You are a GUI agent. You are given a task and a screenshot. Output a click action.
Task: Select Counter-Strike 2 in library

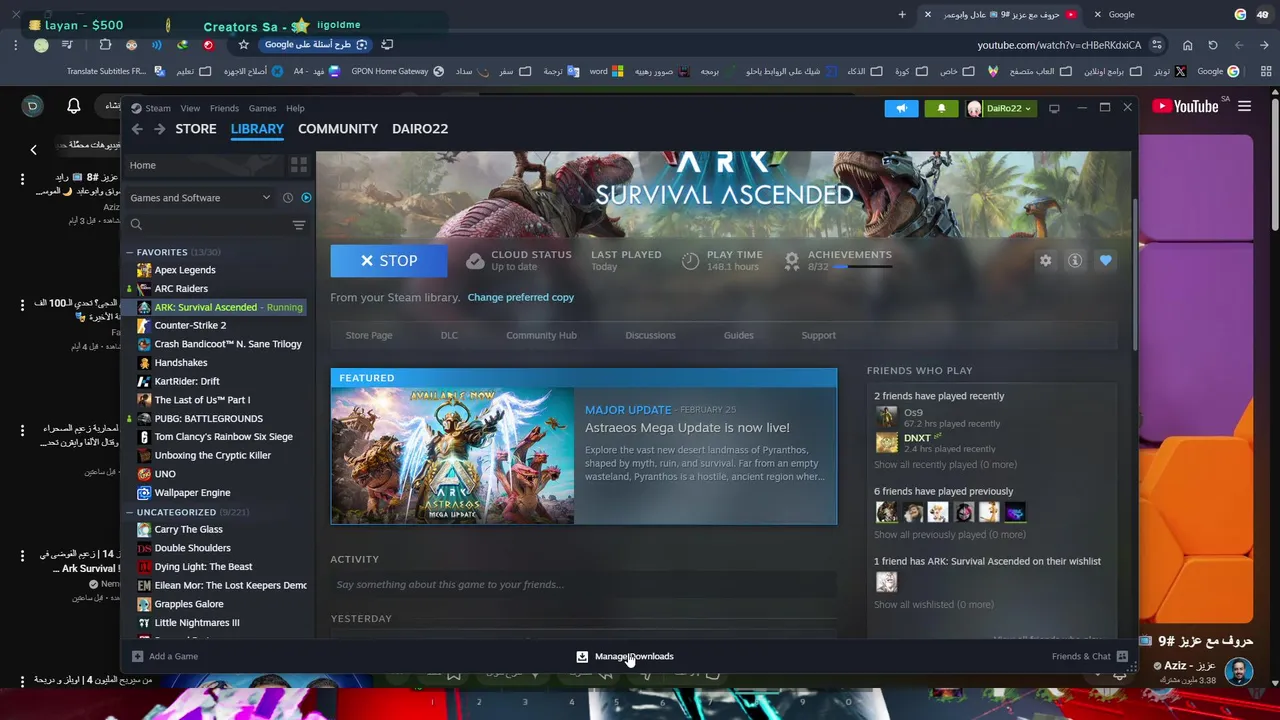[x=190, y=325]
